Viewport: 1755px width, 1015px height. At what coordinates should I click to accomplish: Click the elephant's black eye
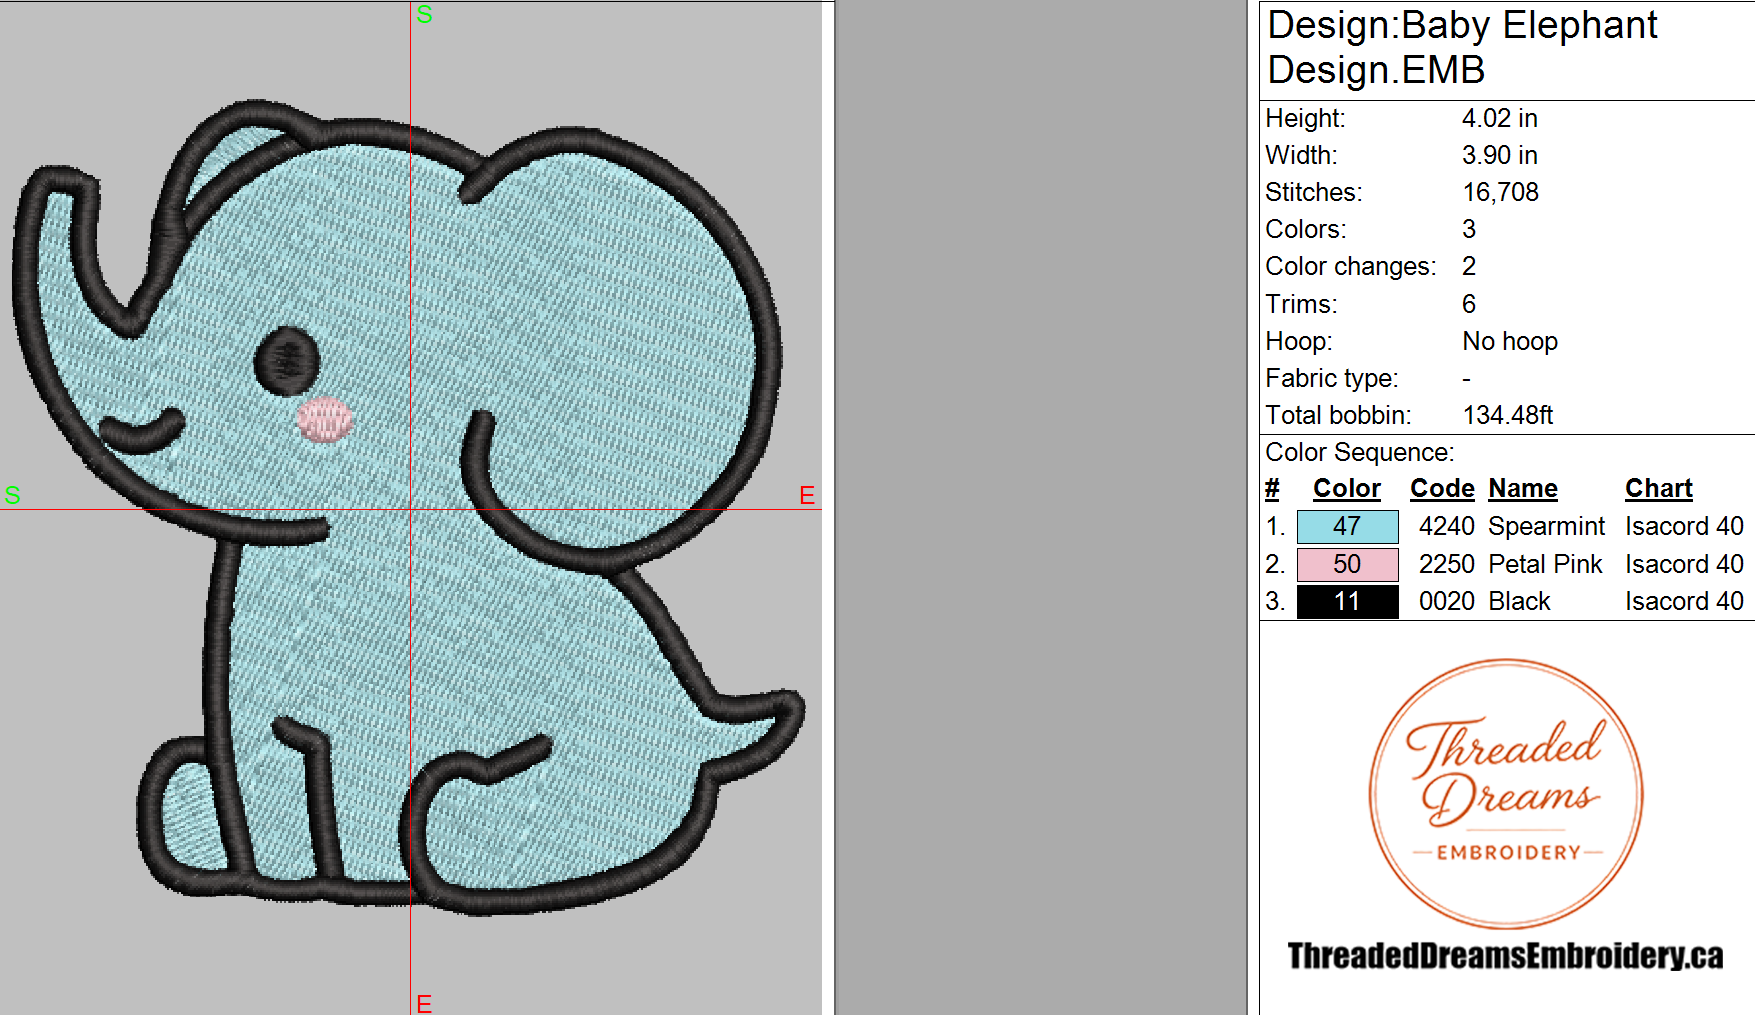tap(287, 361)
